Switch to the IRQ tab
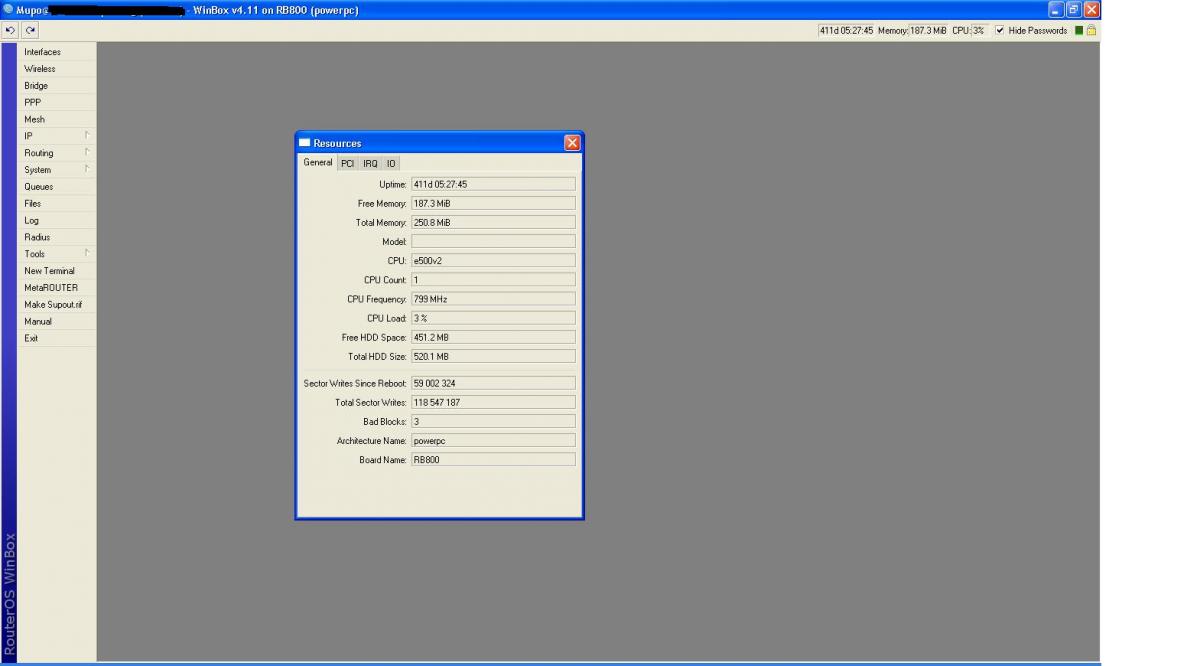The image size is (1200, 666). [x=370, y=163]
